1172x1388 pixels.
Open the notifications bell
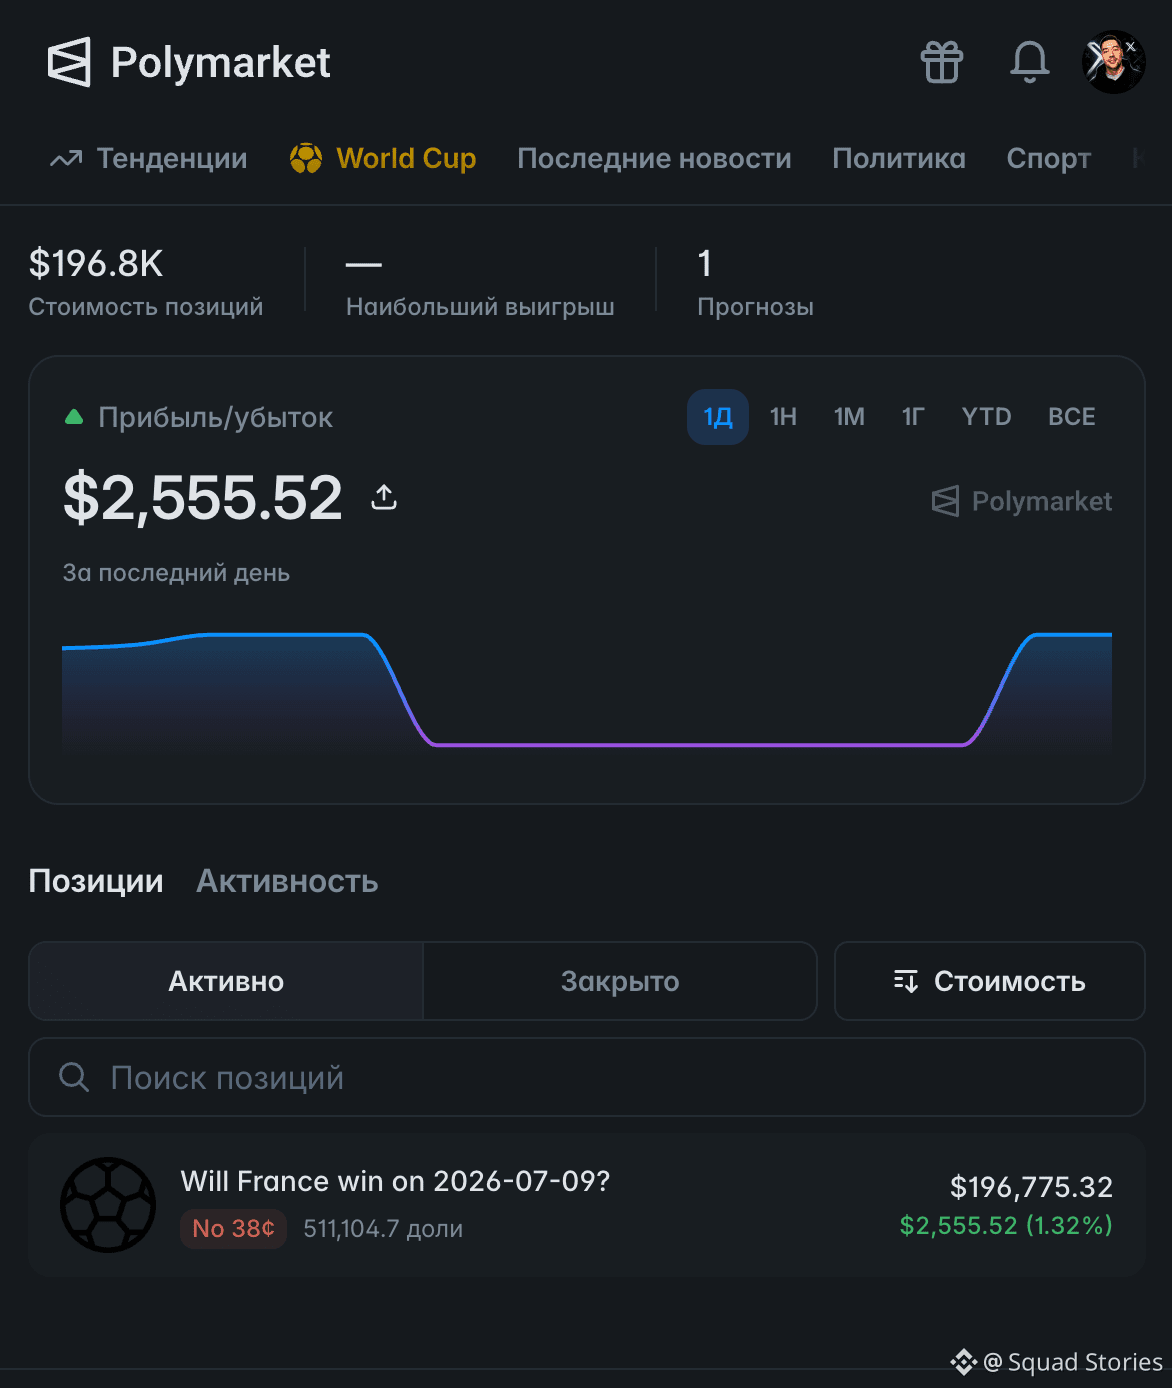pos(1029,62)
